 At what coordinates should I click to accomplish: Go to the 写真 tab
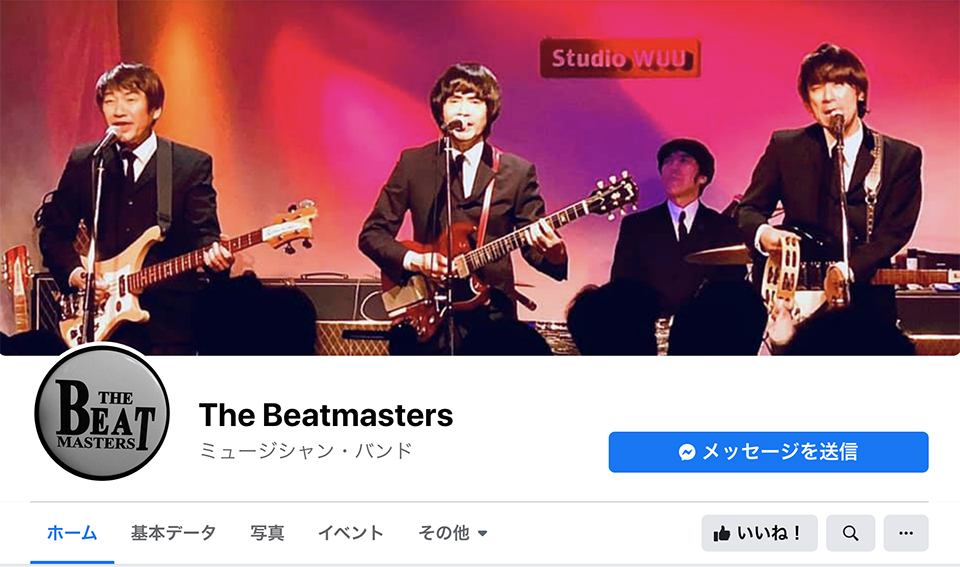pyautogui.click(x=267, y=533)
